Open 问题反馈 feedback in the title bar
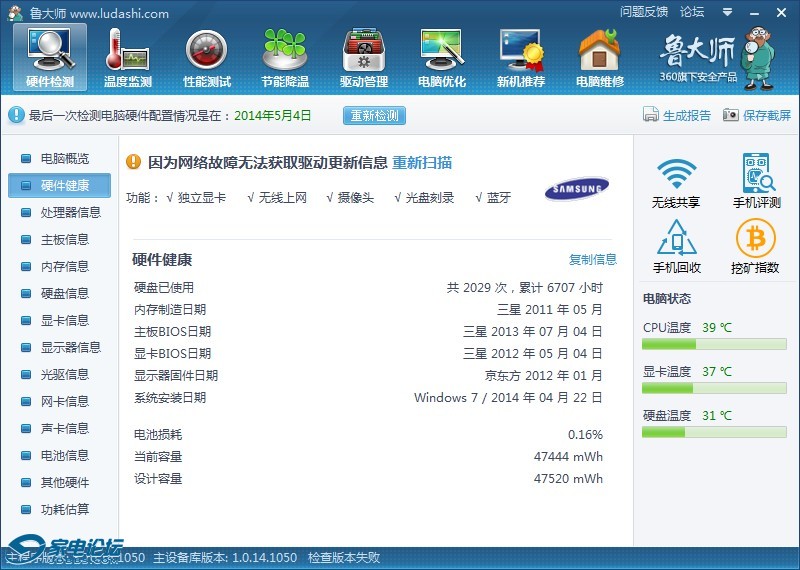The height and width of the screenshot is (570, 800). coord(643,12)
